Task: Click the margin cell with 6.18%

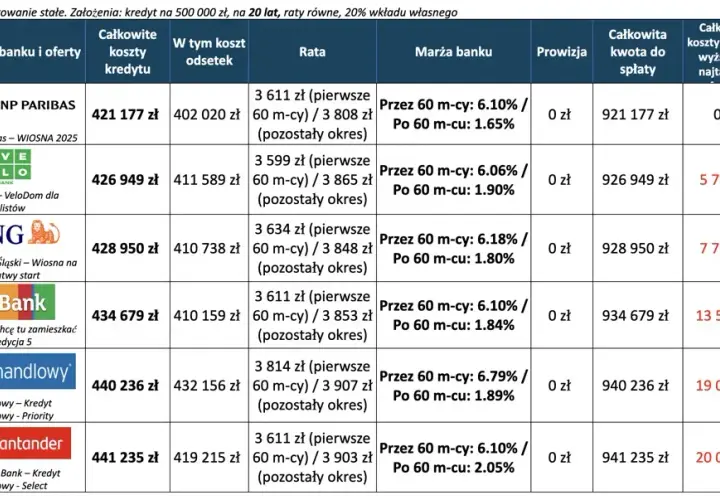Action: click(453, 248)
